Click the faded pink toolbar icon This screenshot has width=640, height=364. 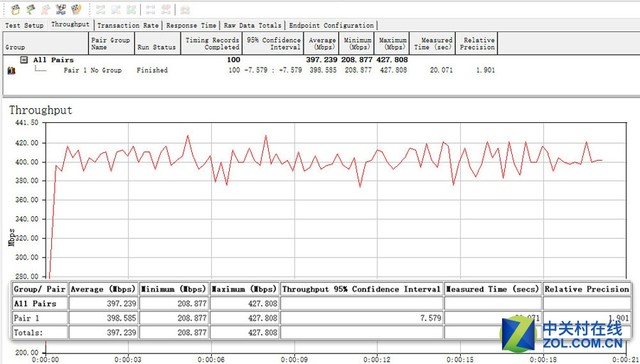click(45, 9)
